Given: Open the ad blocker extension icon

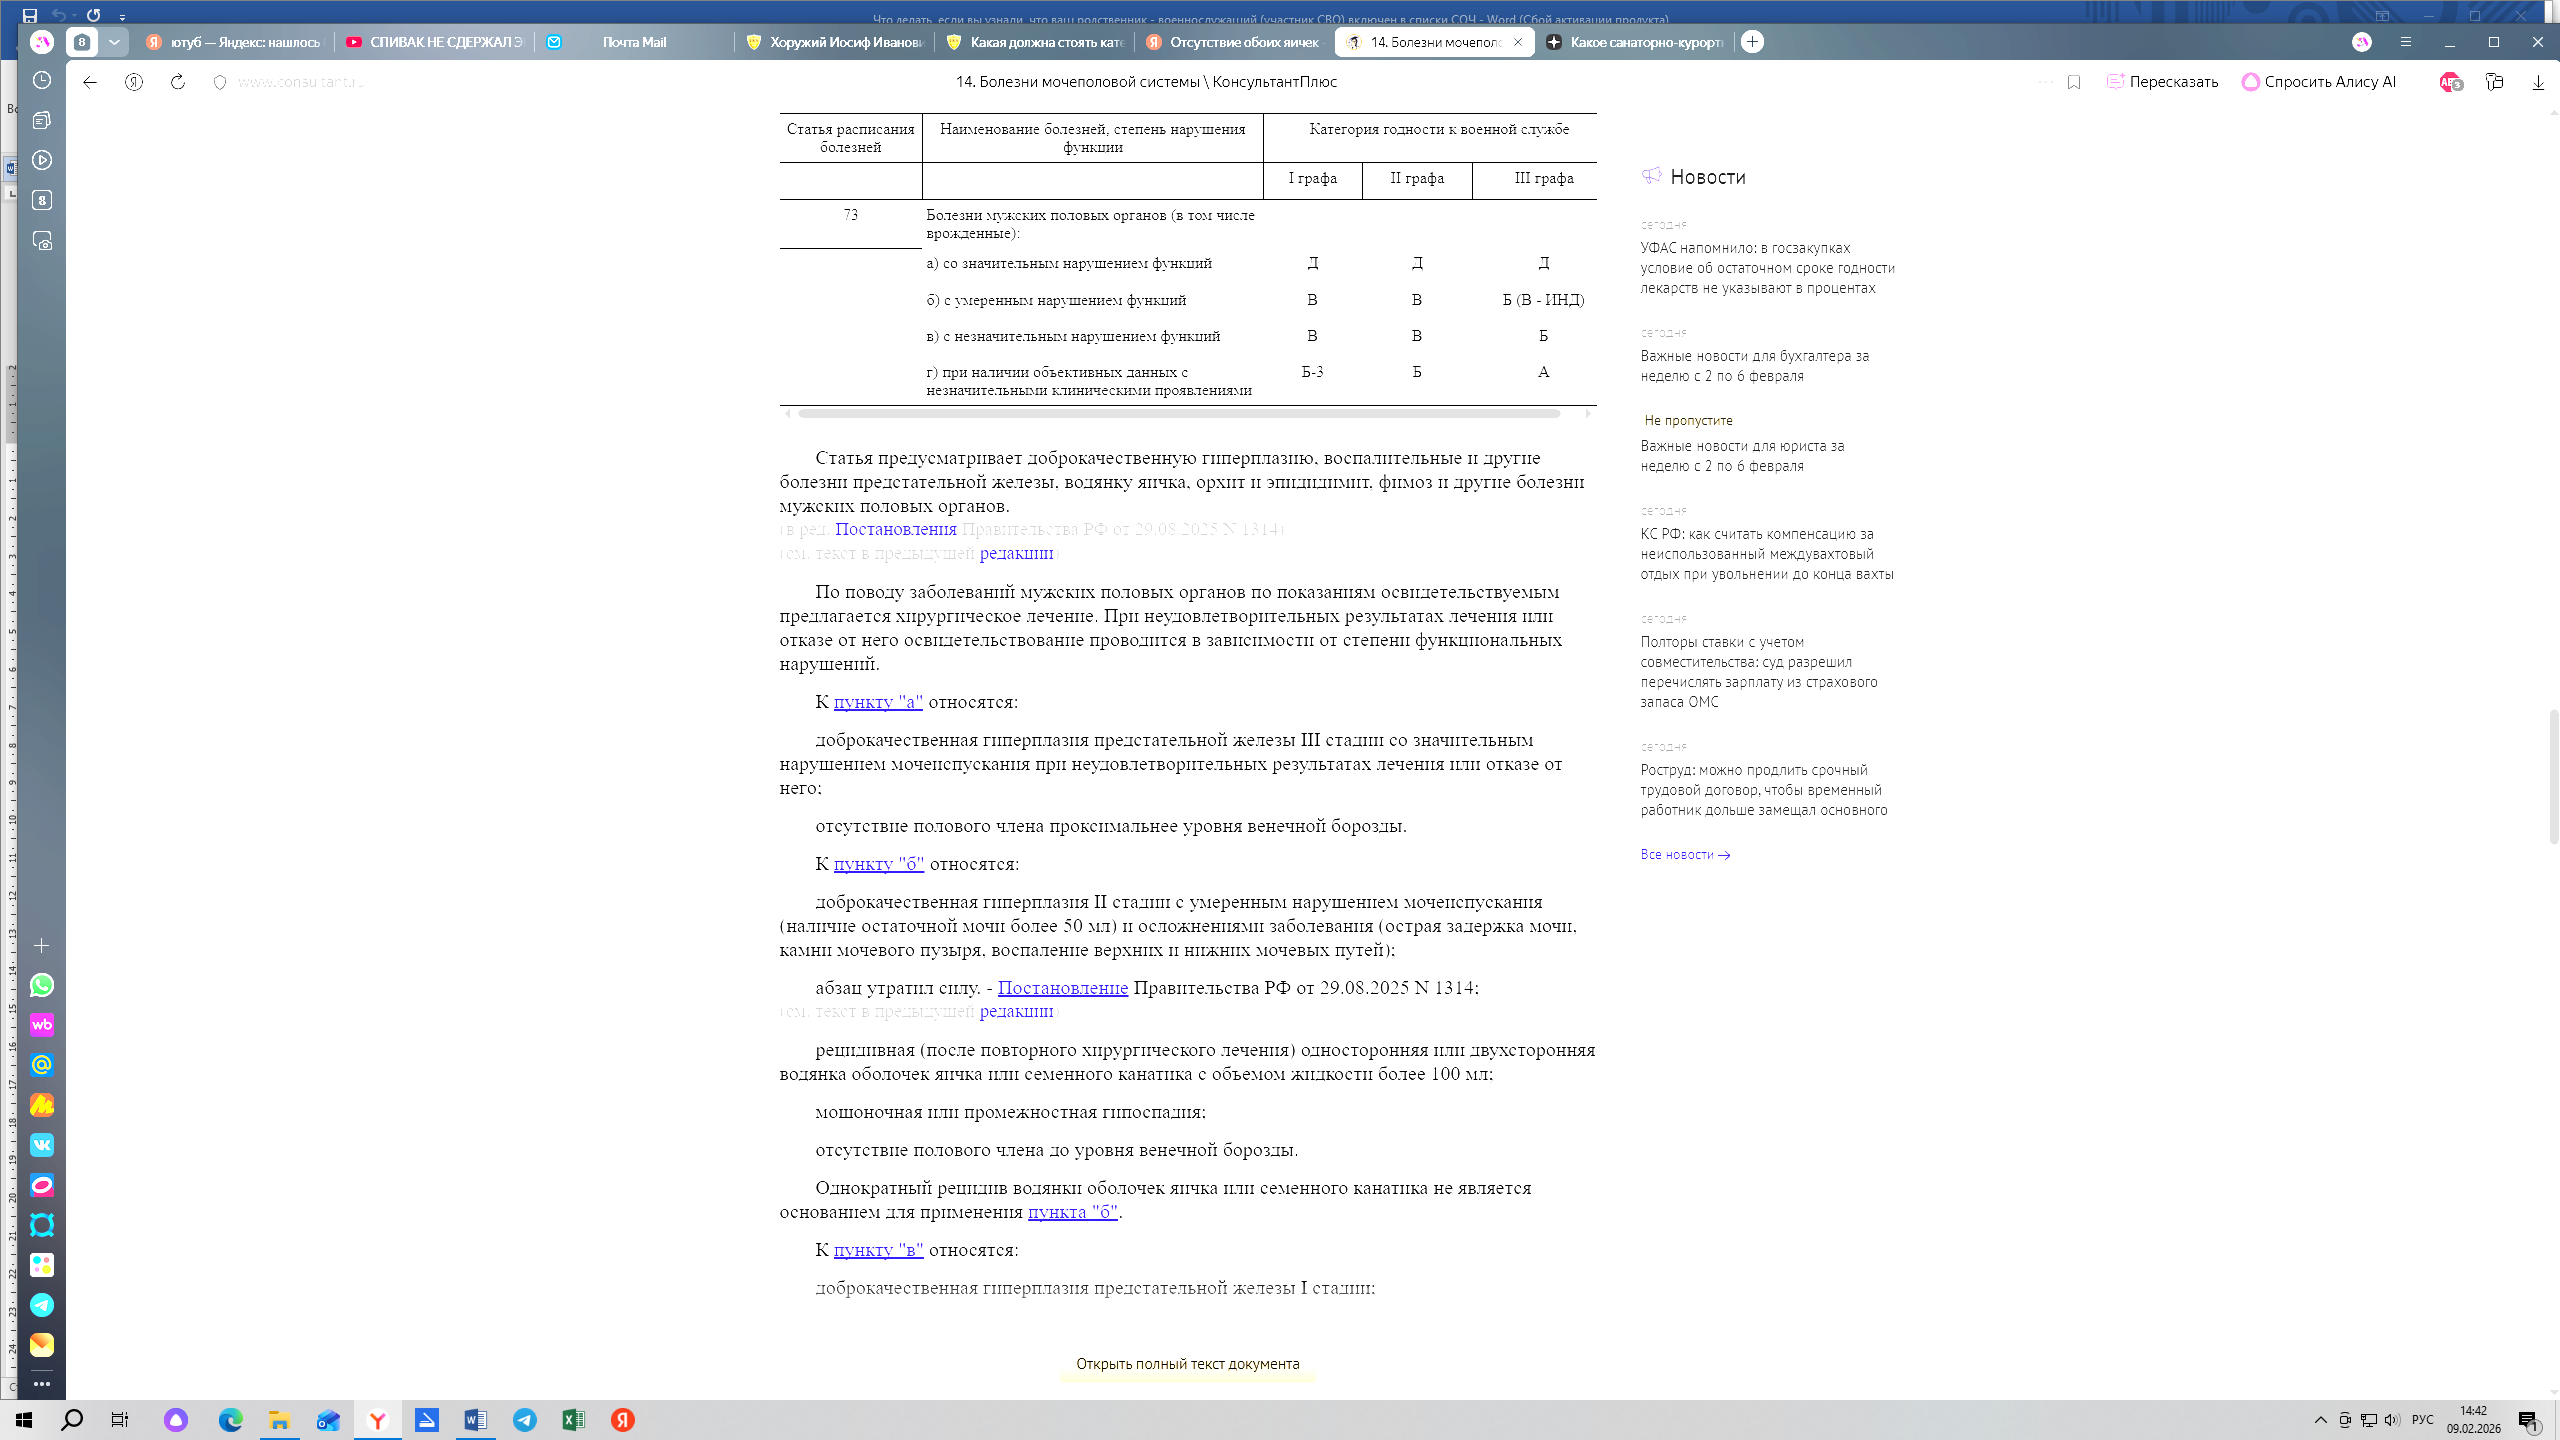Looking at the screenshot, I should point(2450,82).
